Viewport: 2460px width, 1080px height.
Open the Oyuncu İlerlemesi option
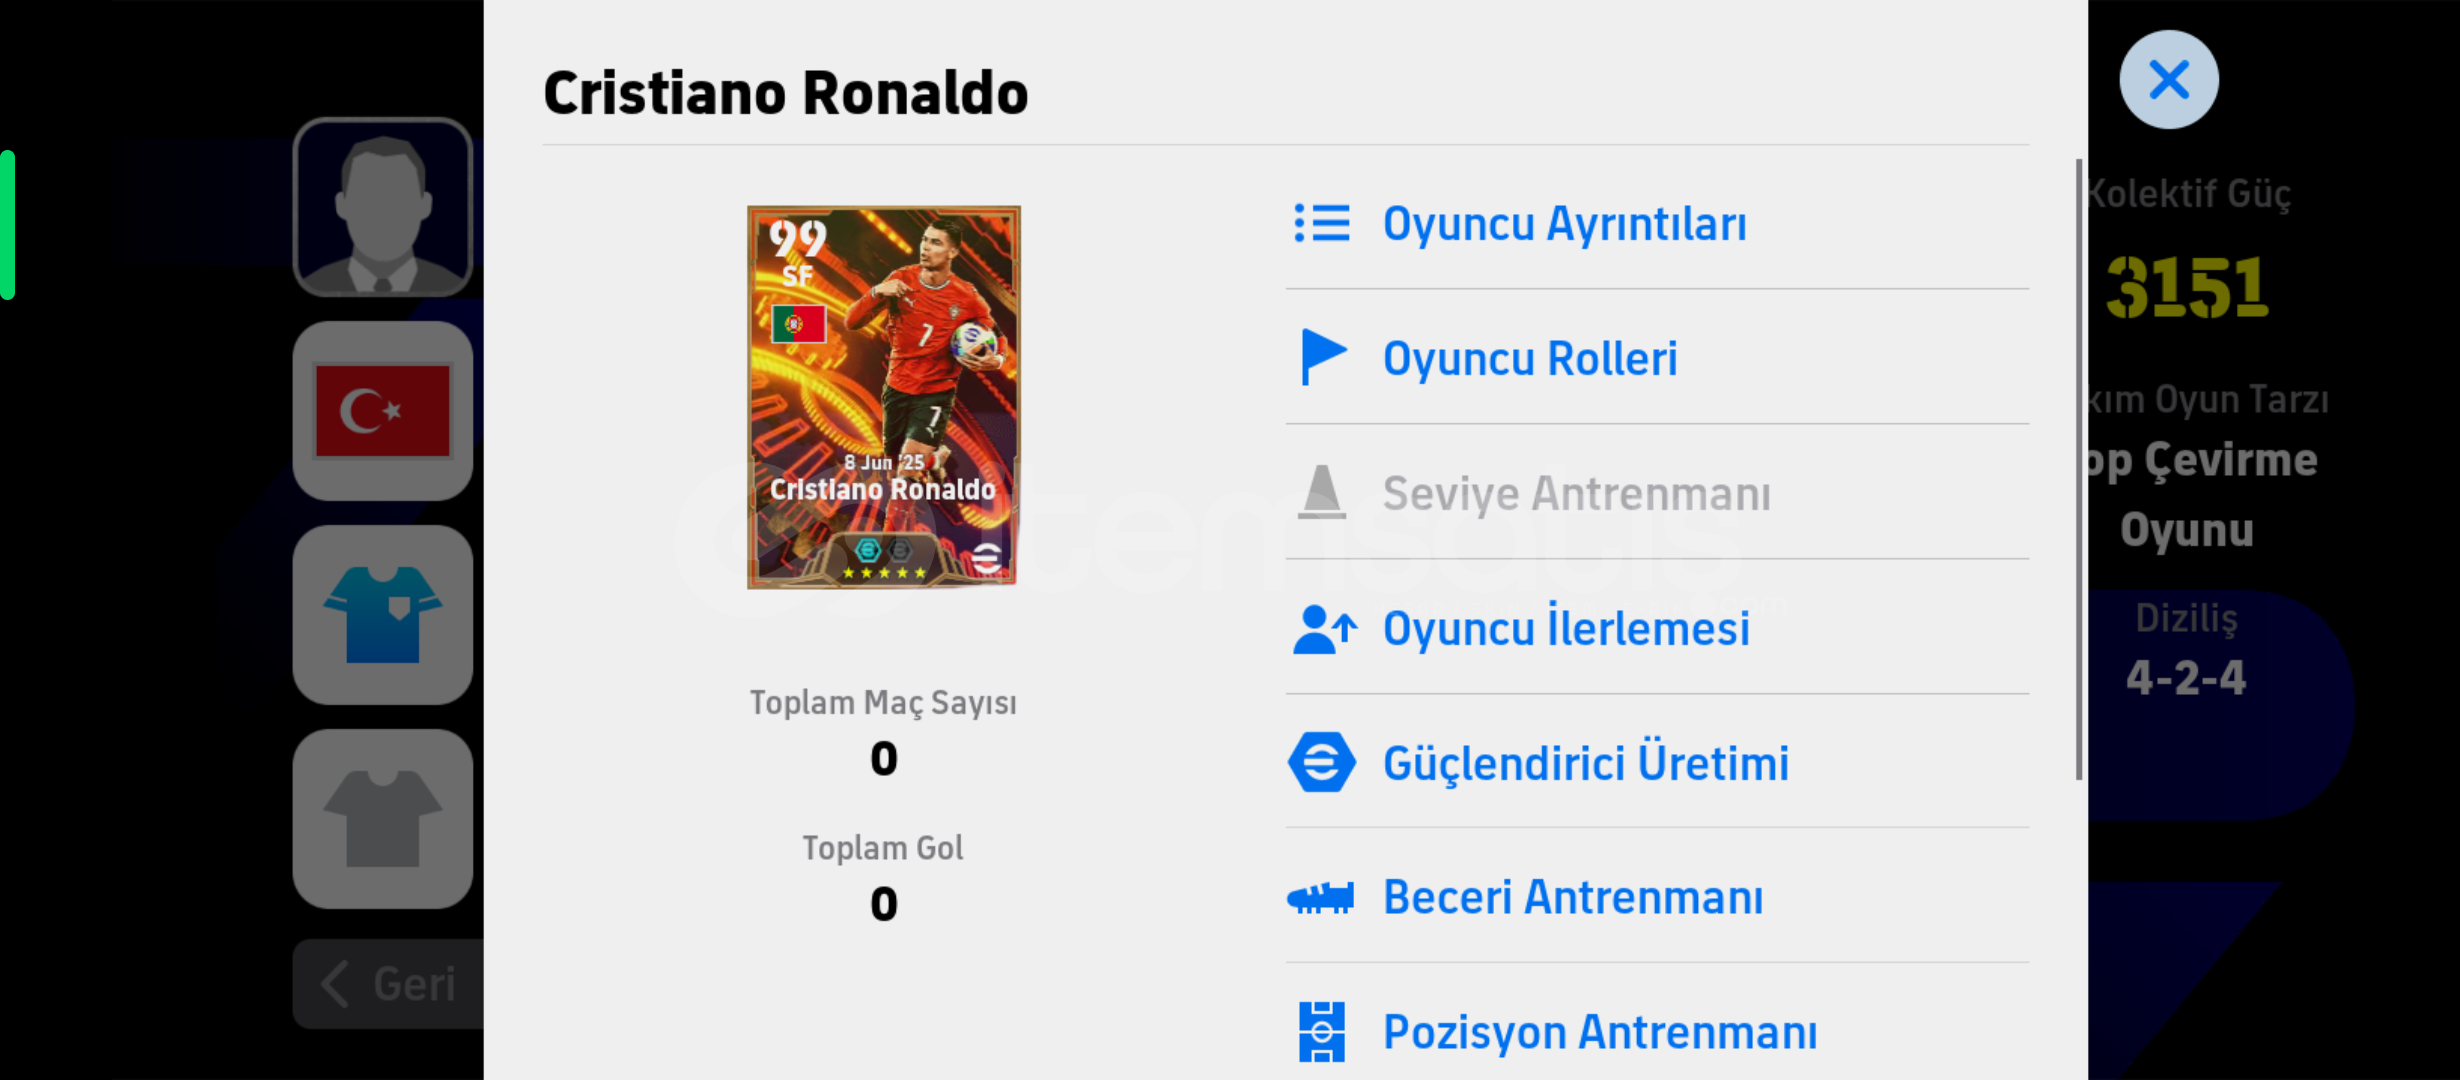click(1657, 628)
